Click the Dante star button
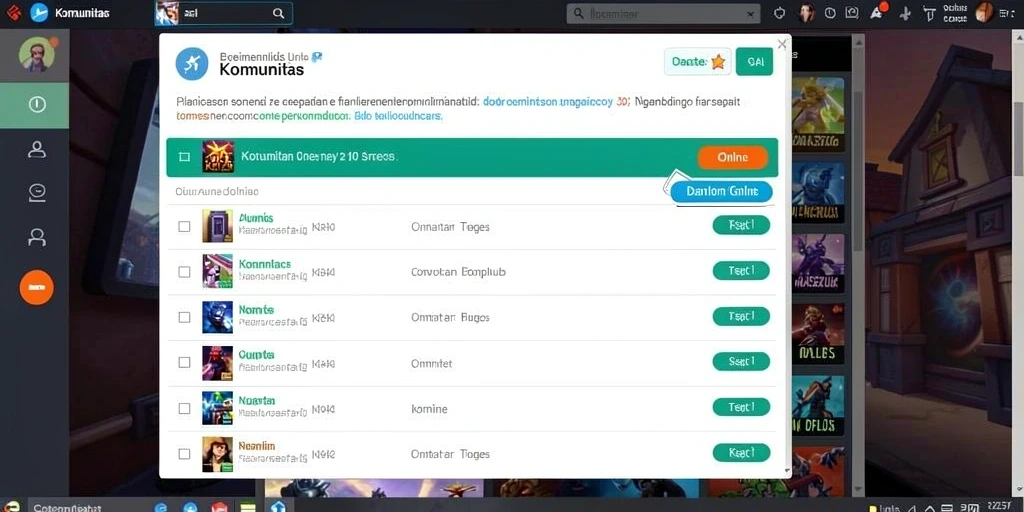Screen dimensions: 1024x512 697,62
